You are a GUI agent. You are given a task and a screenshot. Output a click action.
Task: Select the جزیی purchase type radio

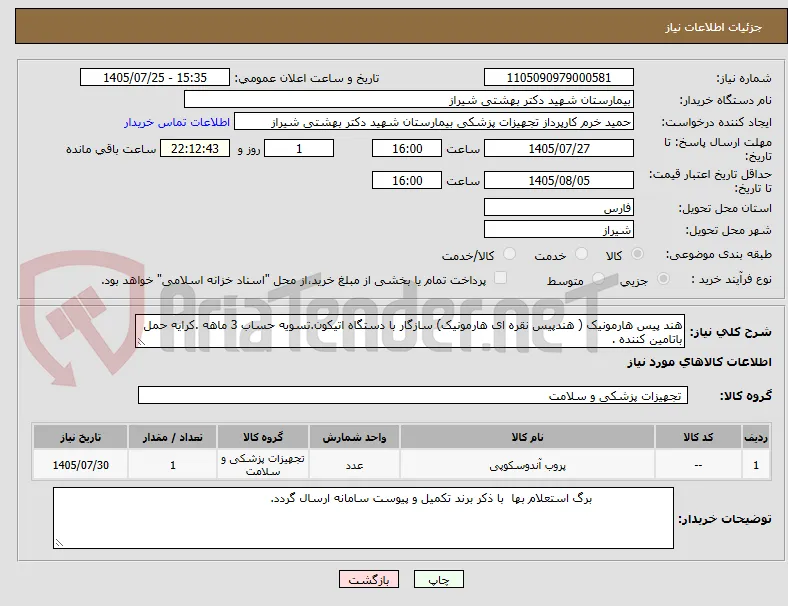click(x=663, y=278)
